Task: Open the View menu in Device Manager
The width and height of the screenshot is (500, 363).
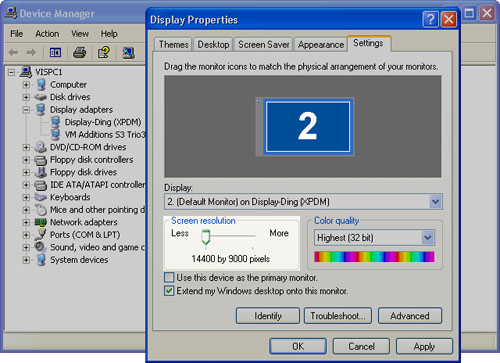Action: pyautogui.click(x=80, y=34)
